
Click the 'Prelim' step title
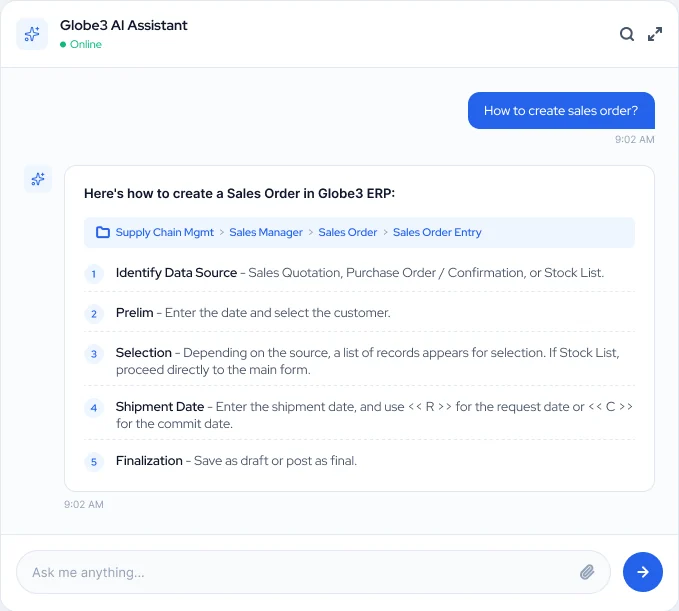pyautogui.click(x=134, y=312)
